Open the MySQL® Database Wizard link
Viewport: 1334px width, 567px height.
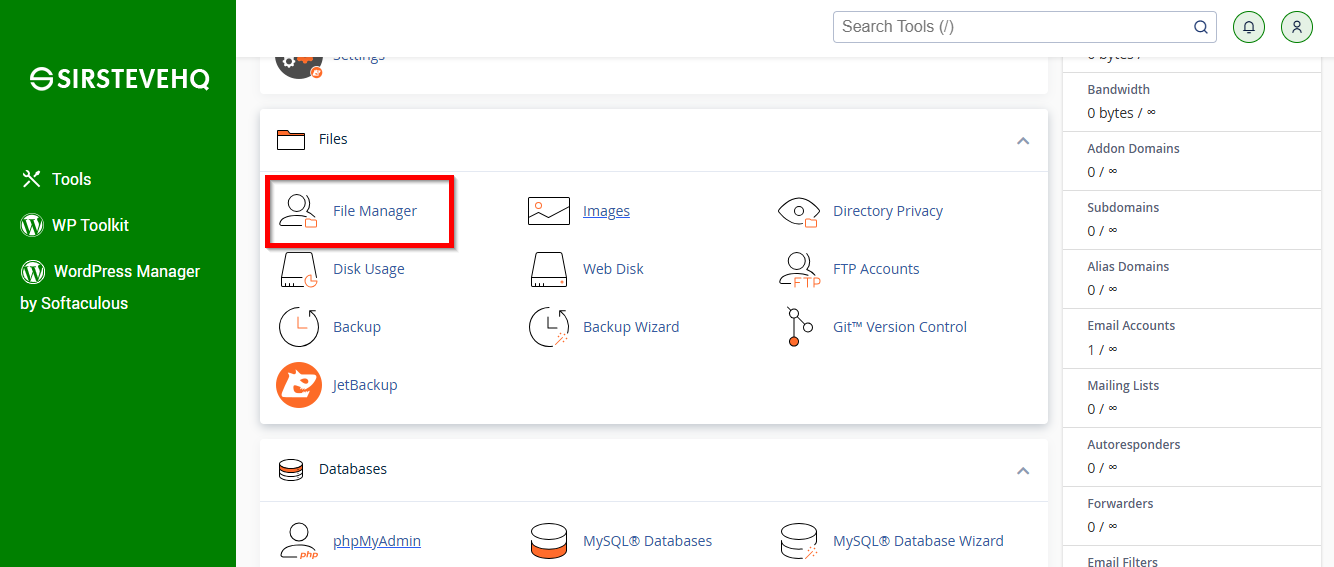pos(918,541)
